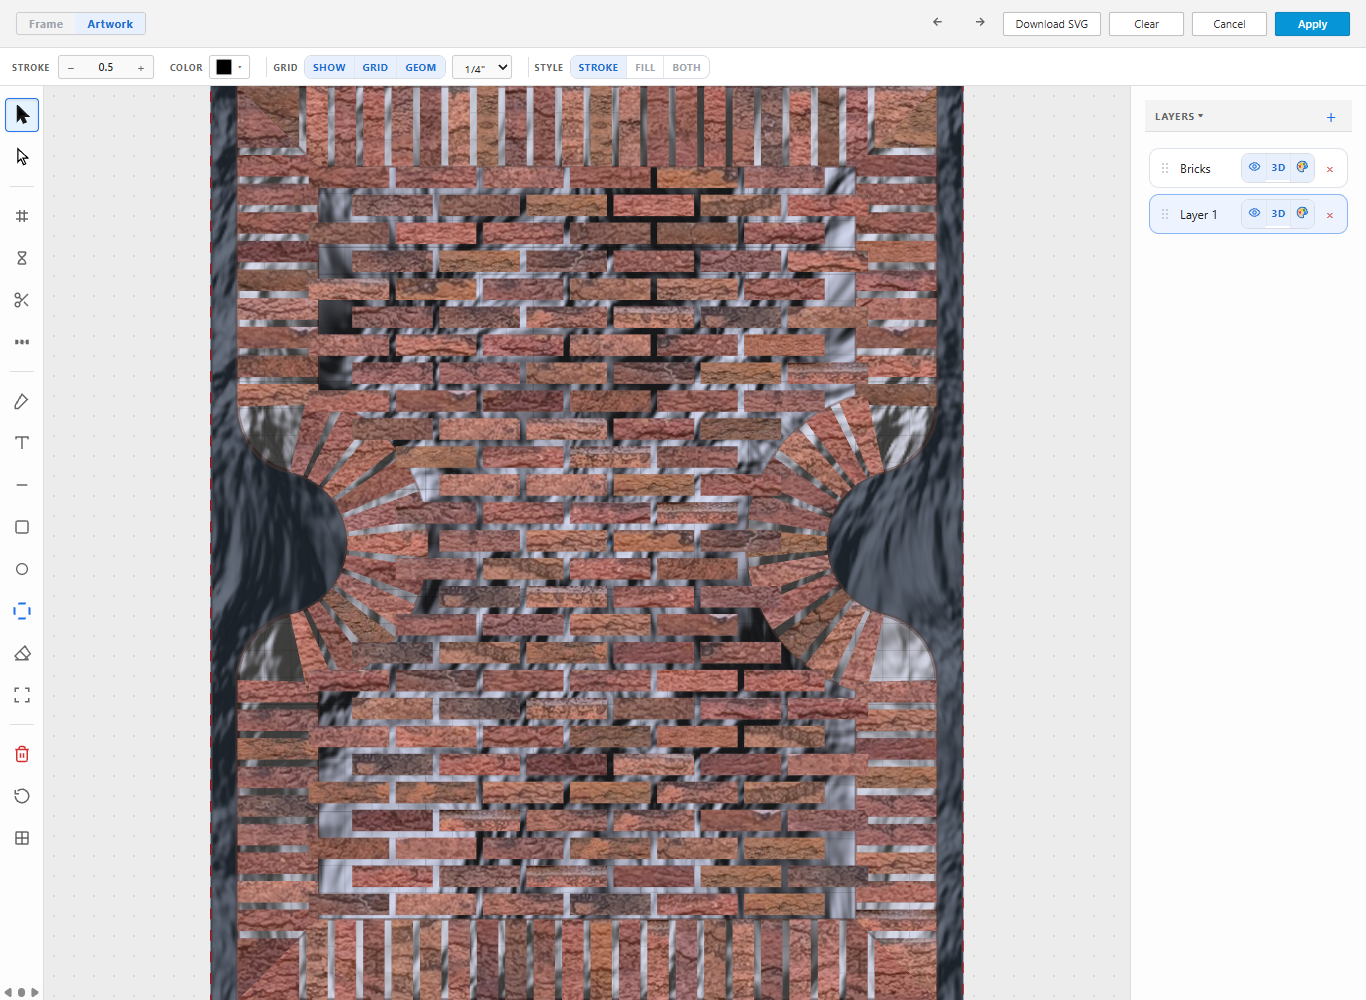Select the rectangle shape tool
This screenshot has width=1366, height=1000.
tap(22, 527)
